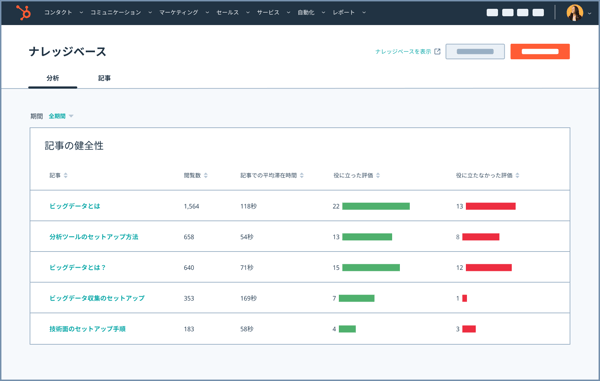Image resolution: width=600 pixels, height=381 pixels.
Task: Click average time 54秒
Action: (247, 237)
